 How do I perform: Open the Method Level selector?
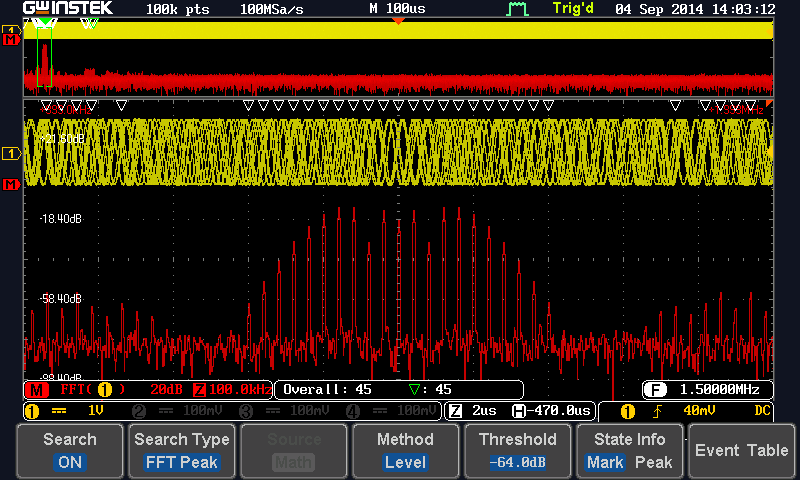(405, 450)
